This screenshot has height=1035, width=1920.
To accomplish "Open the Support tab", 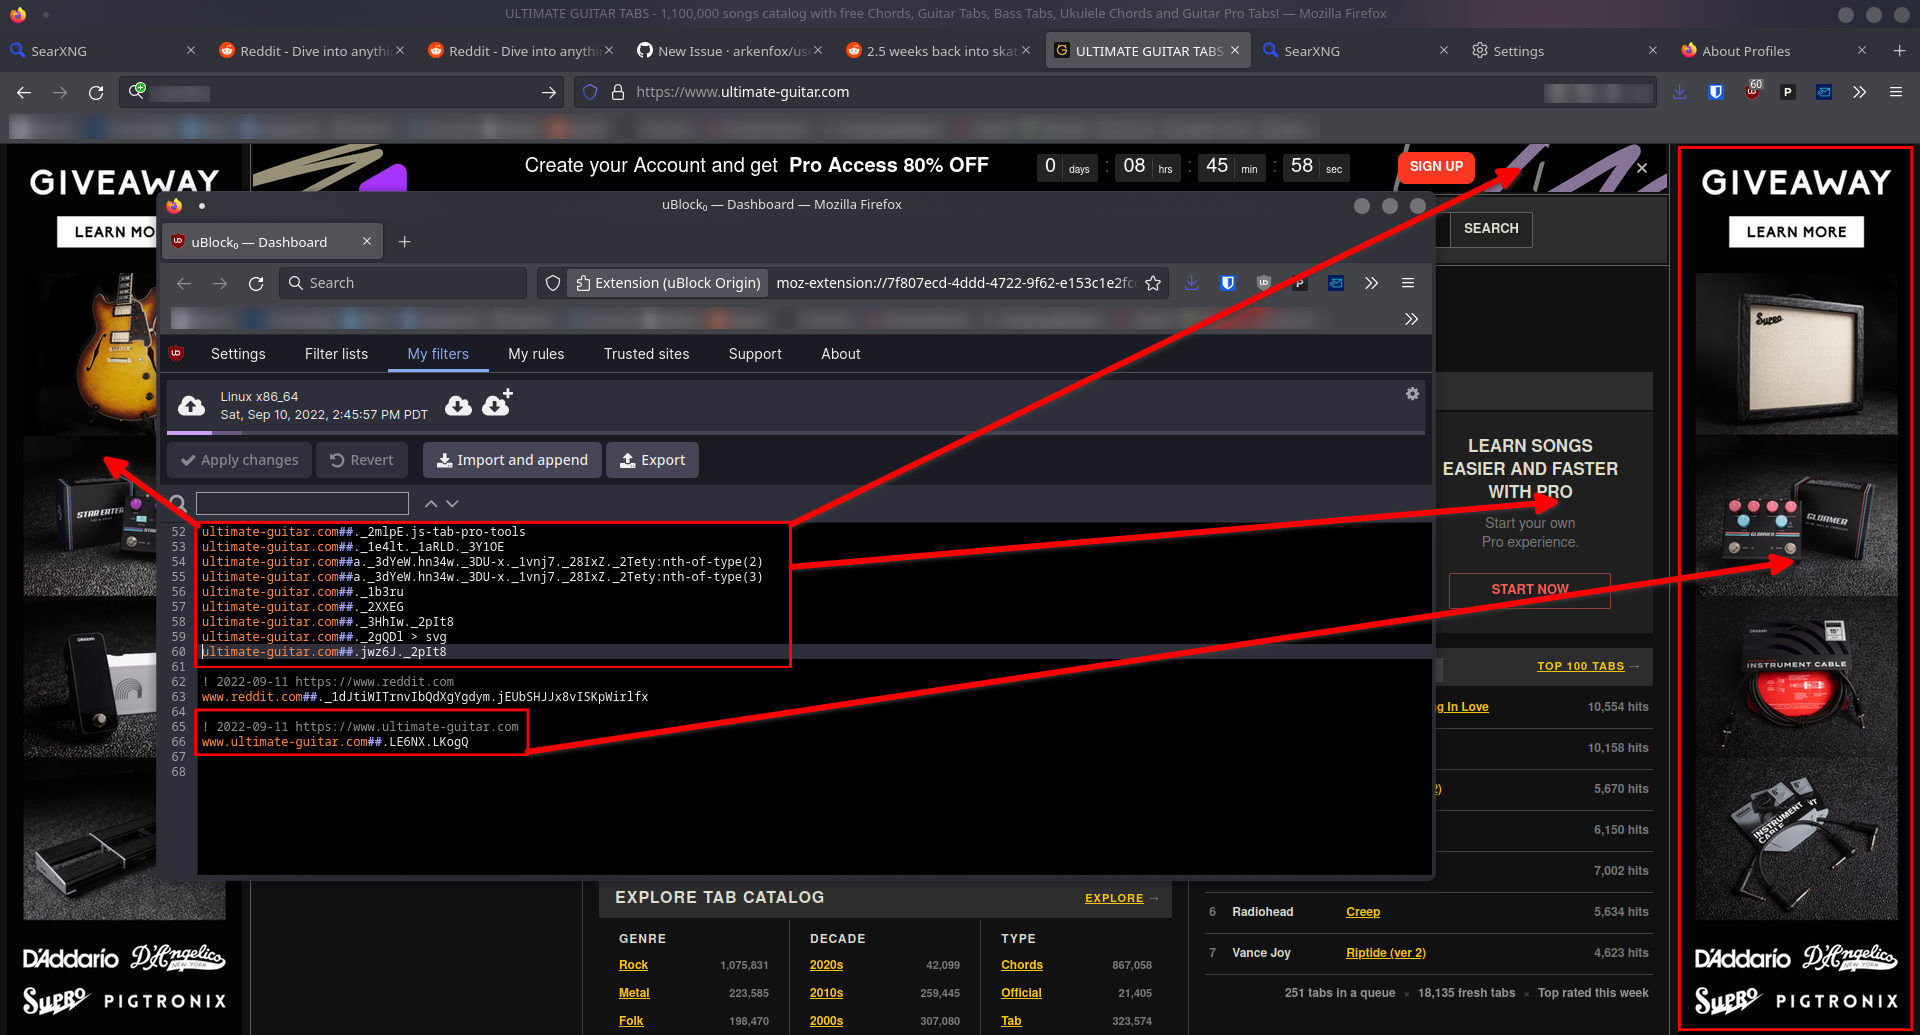I will [x=755, y=354].
